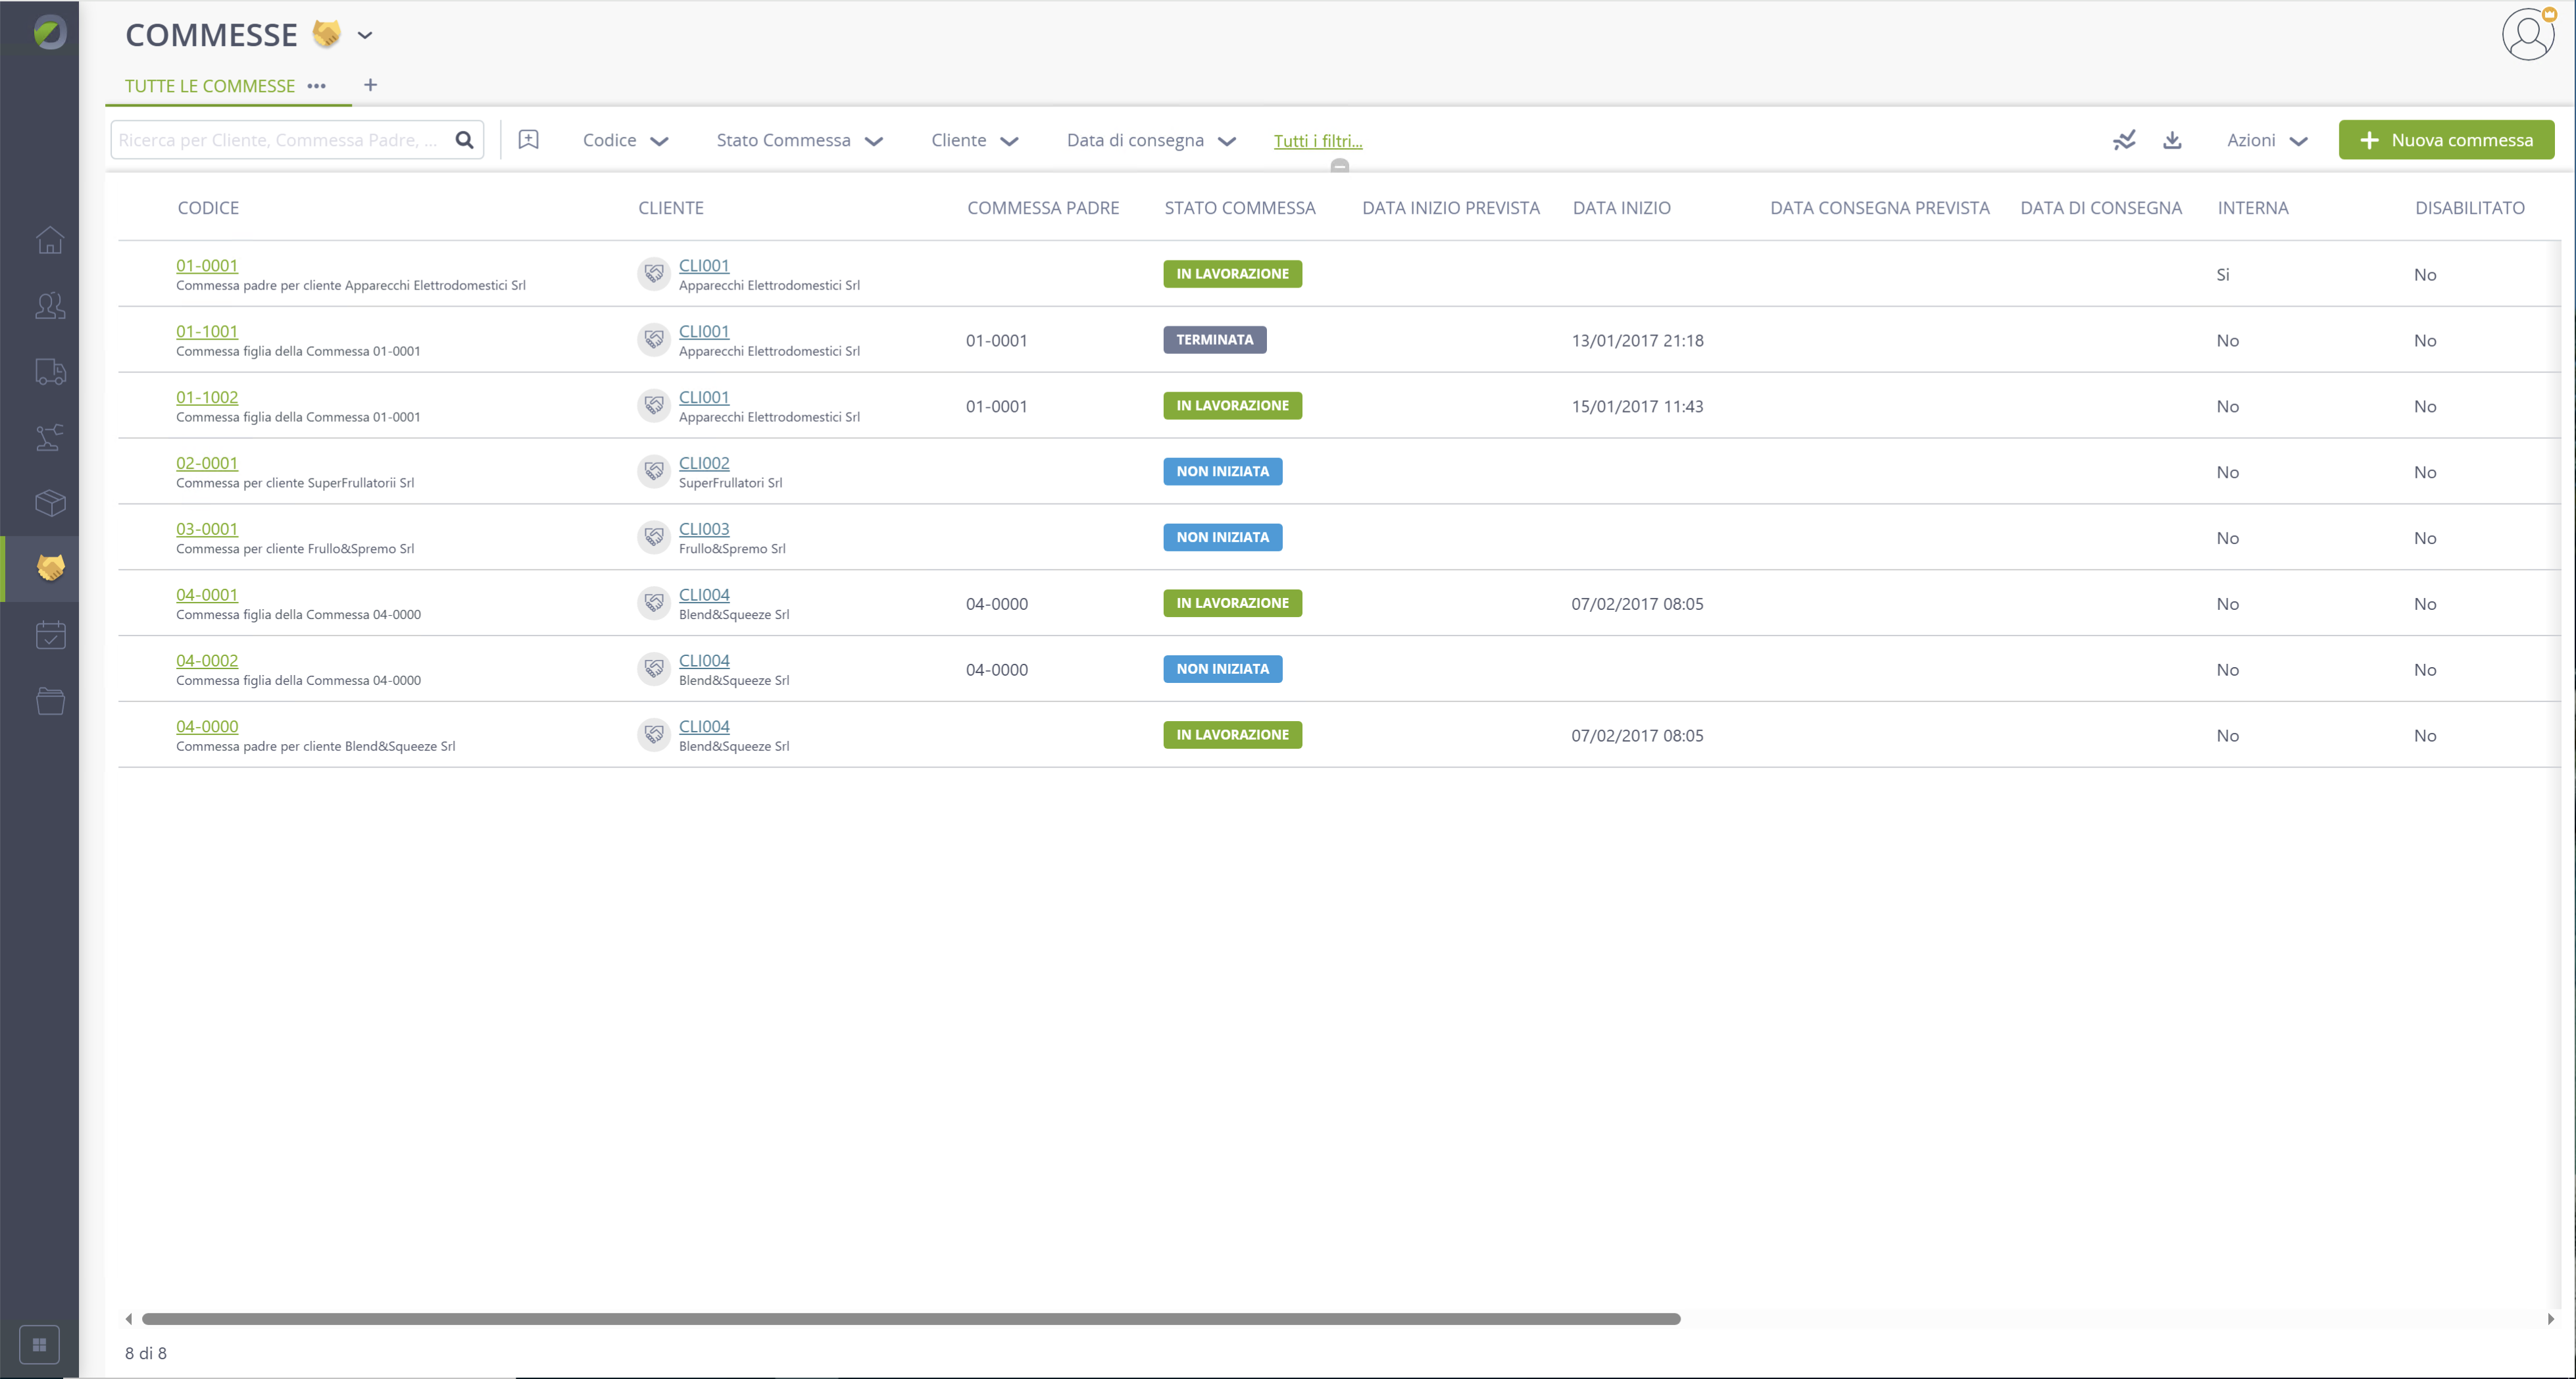The image size is (2576, 1379).
Task: Sort by INTERNA column header
Action: [x=2252, y=208]
